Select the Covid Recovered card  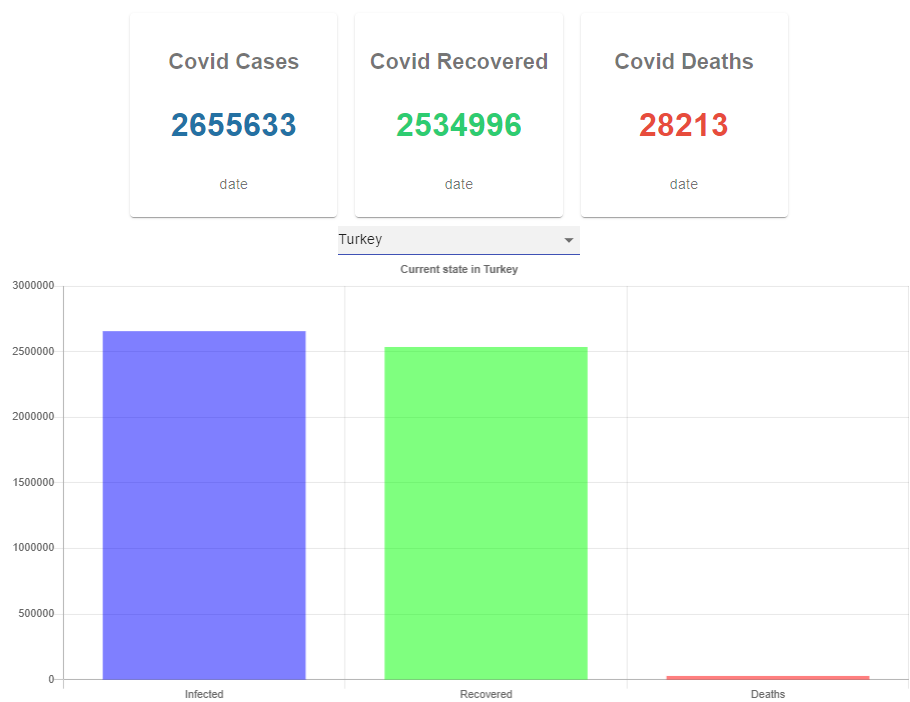click(x=458, y=113)
